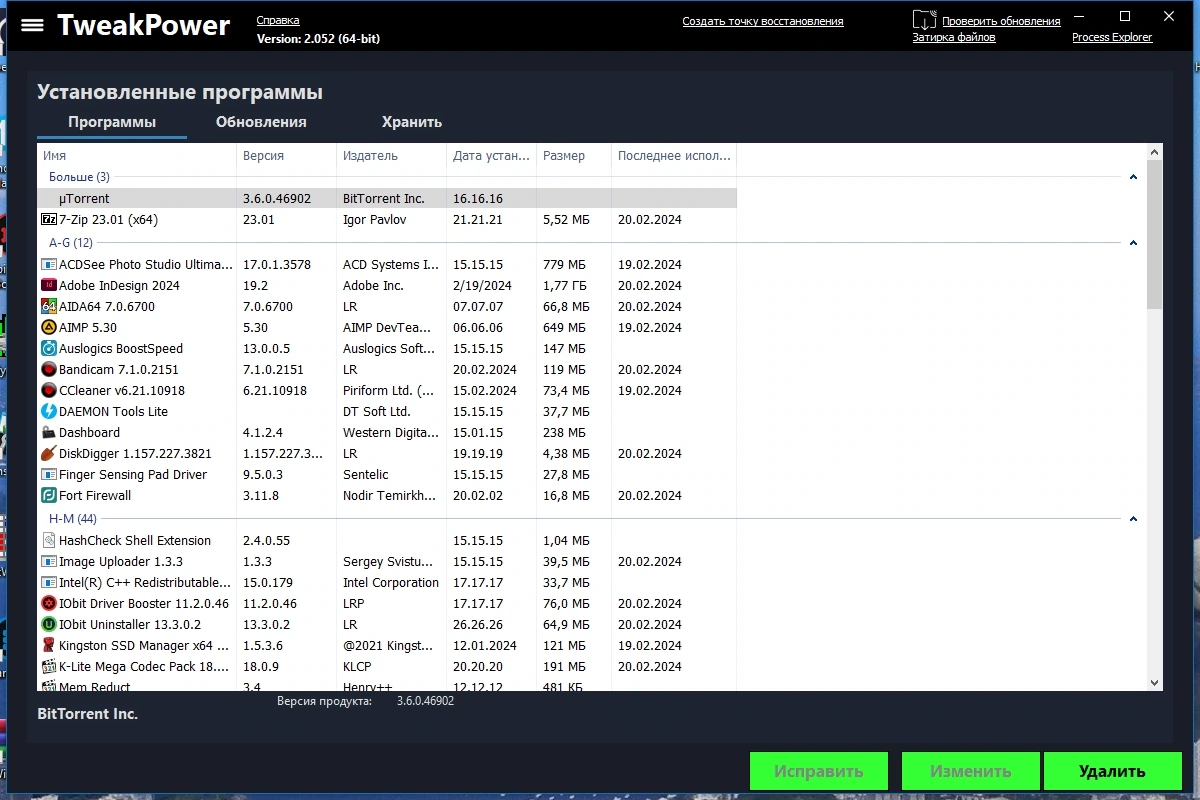The image size is (1200, 800).
Task: Click the check updates icon
Action: pos(924,20)
